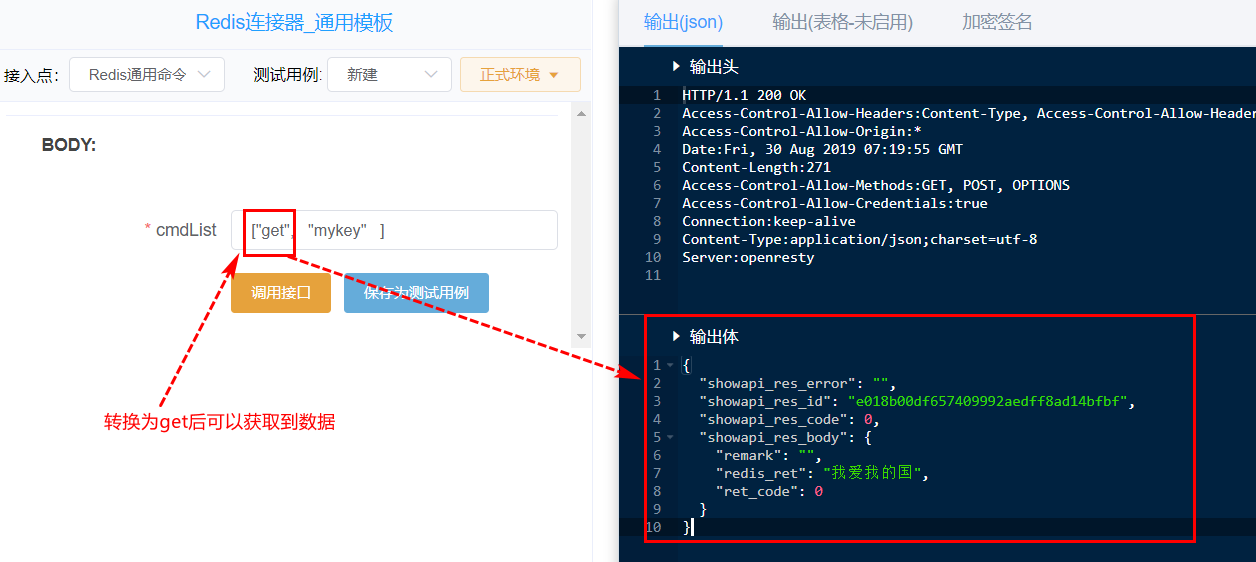Click the Date header line
The image size is (1256, 562).
tap(822, 149)
